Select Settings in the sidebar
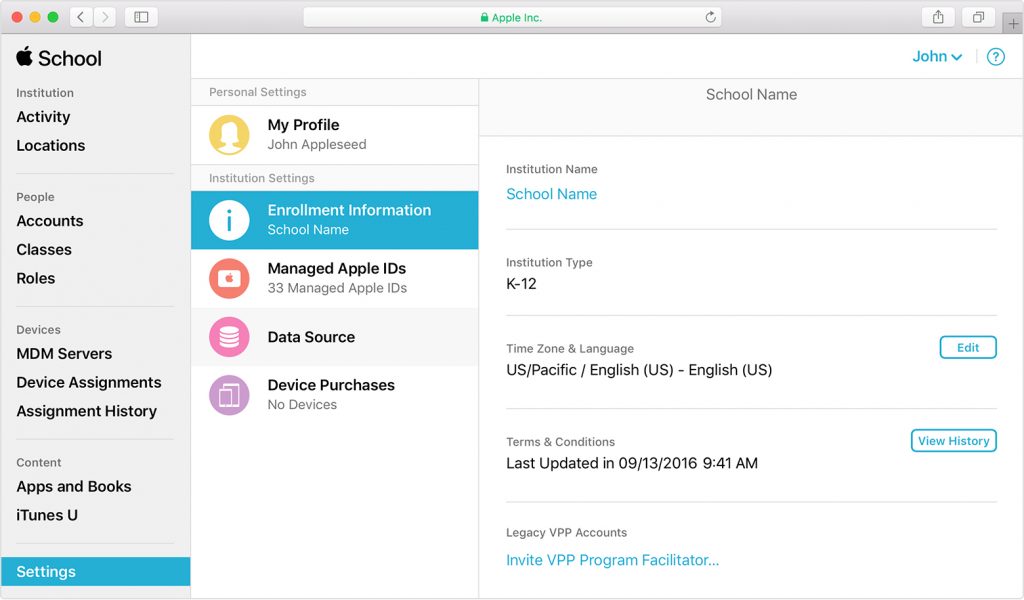 (x=95, y=571)
